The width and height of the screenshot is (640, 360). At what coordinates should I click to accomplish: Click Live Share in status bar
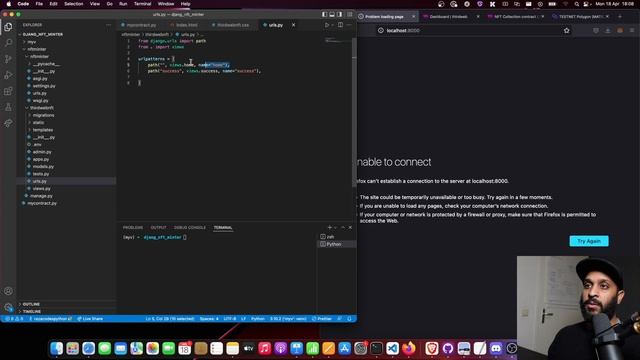[90, 319]
